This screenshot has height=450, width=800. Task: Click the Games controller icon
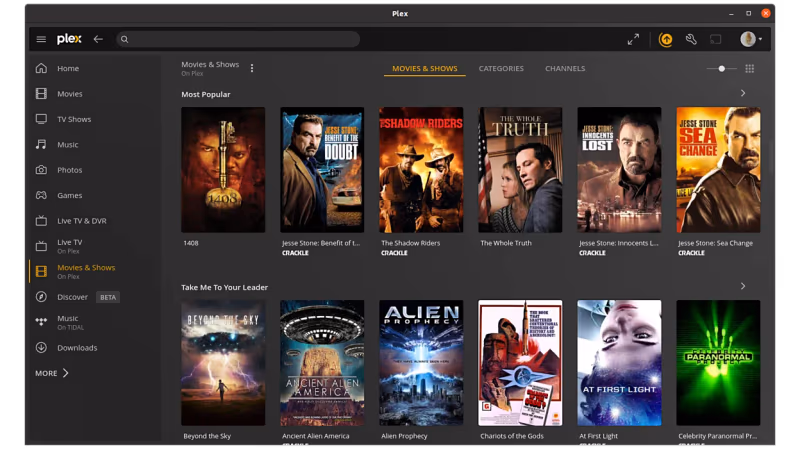(x=41, y=195)
